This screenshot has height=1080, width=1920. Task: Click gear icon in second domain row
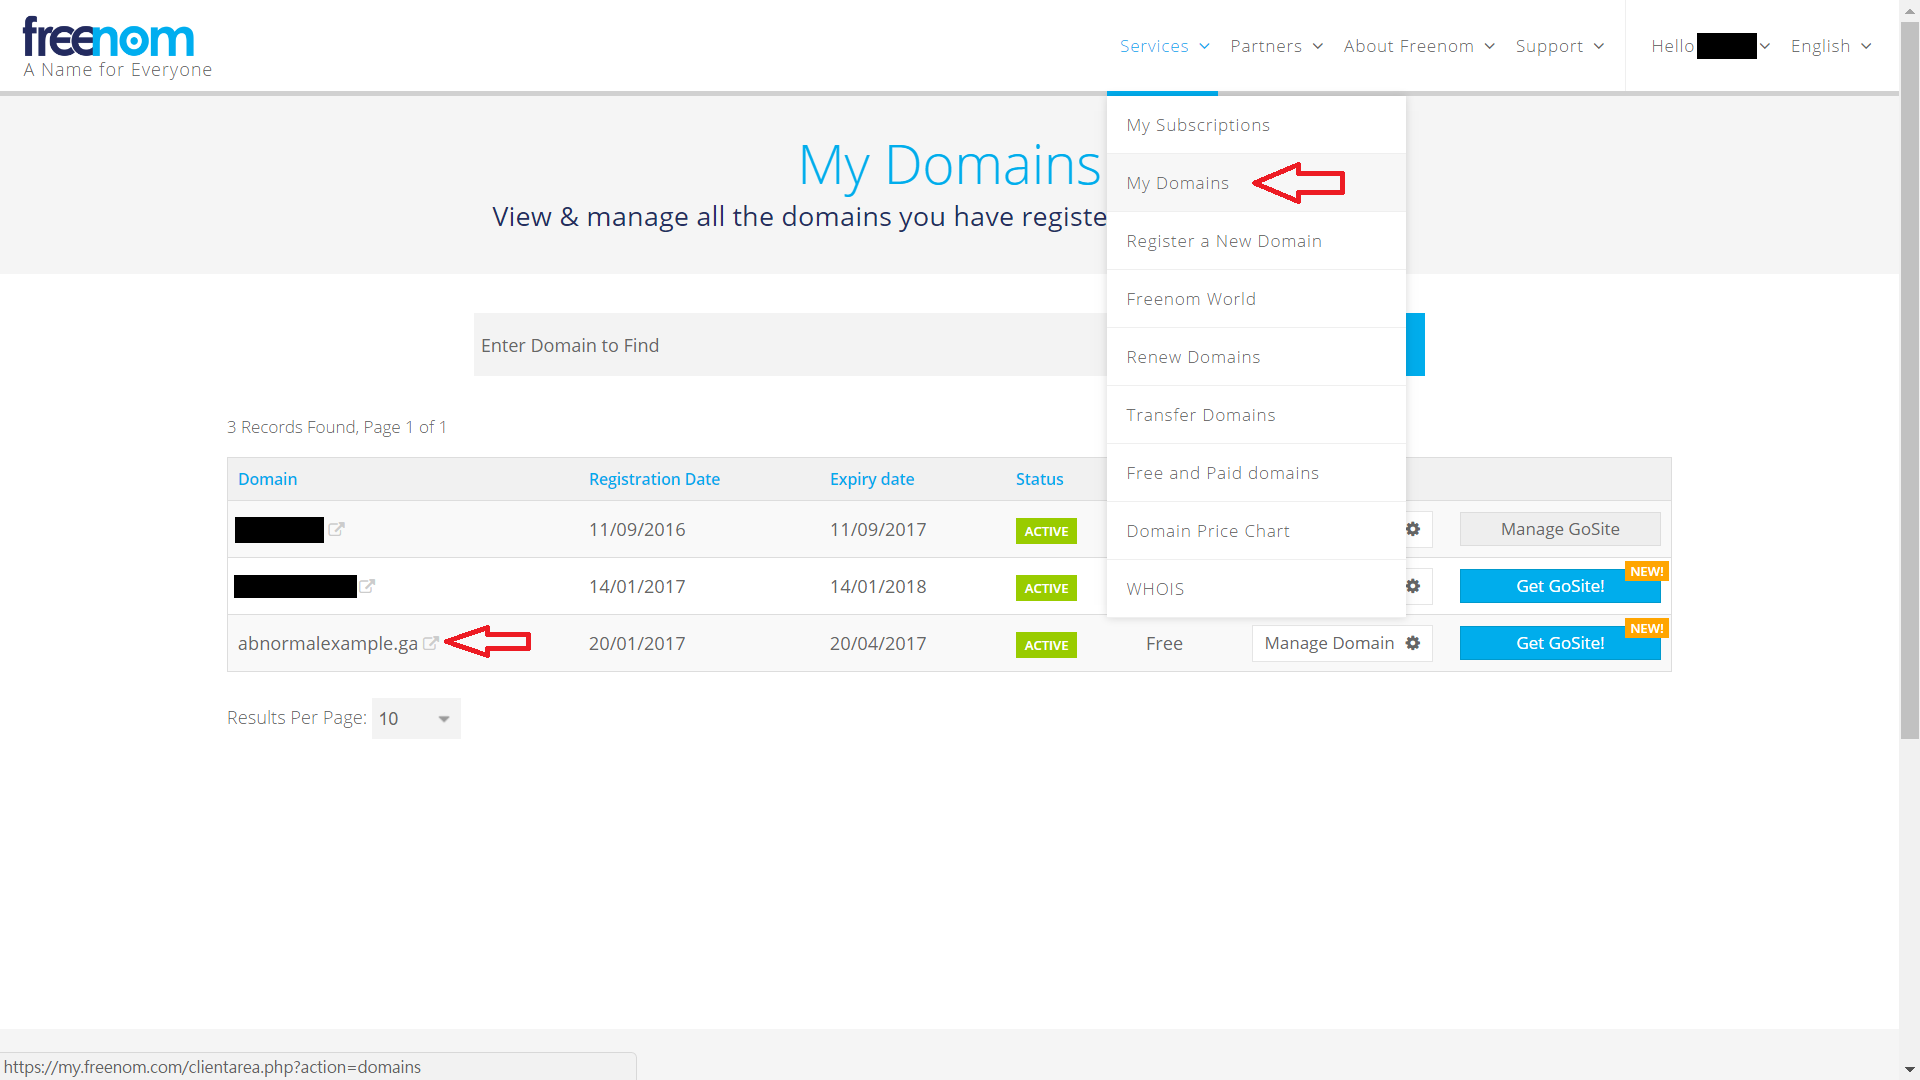[1413, 586]
